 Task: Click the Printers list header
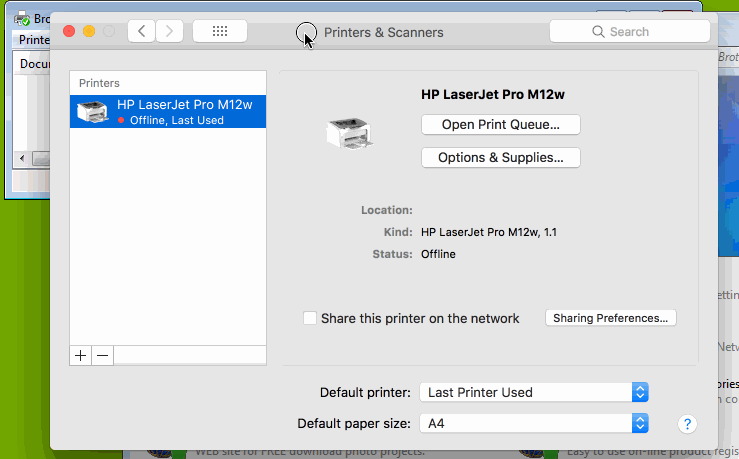coord(99,83)
